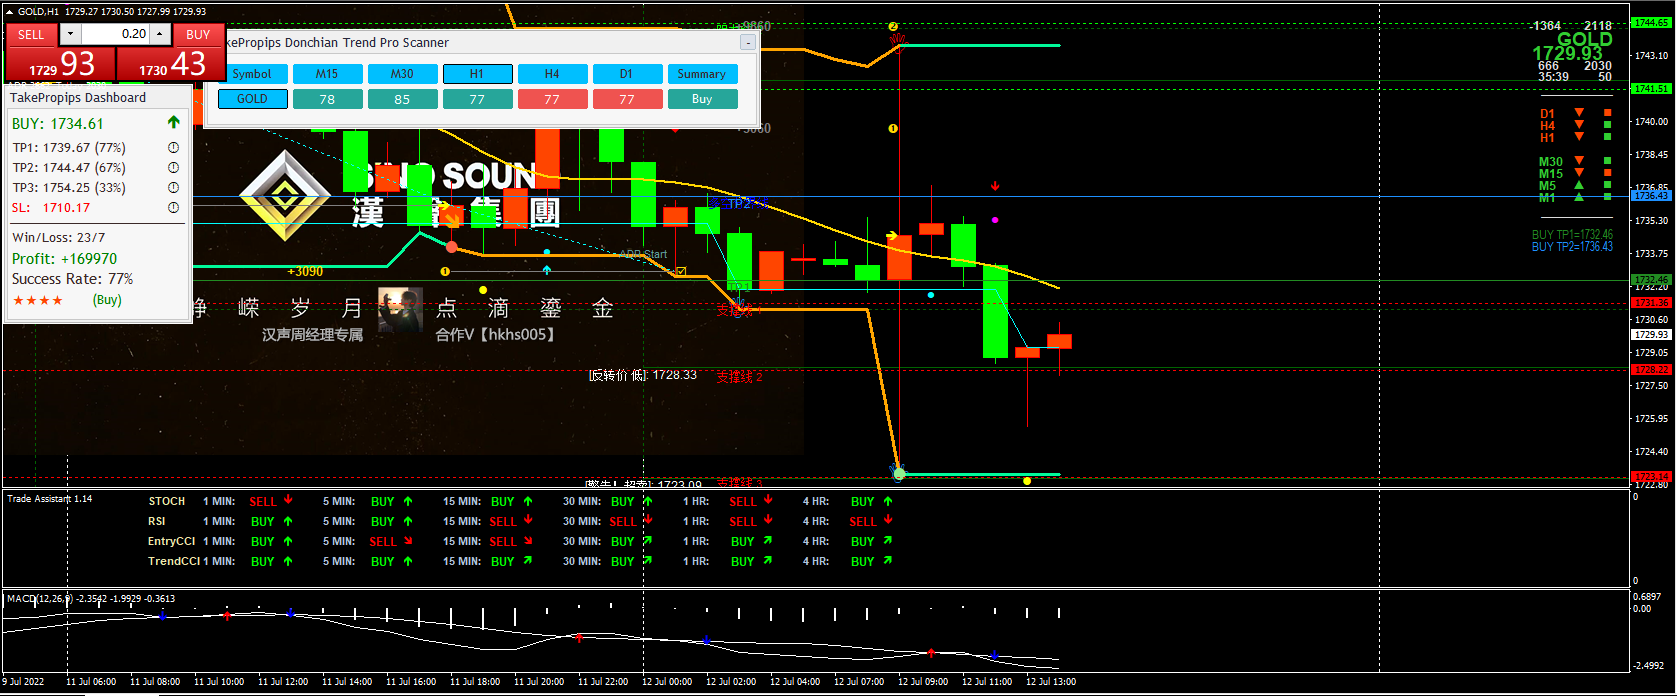Click the 'Success Rate: 77%' text
The height and width of the screenshot is (696, 1677).
coord(72,279)
